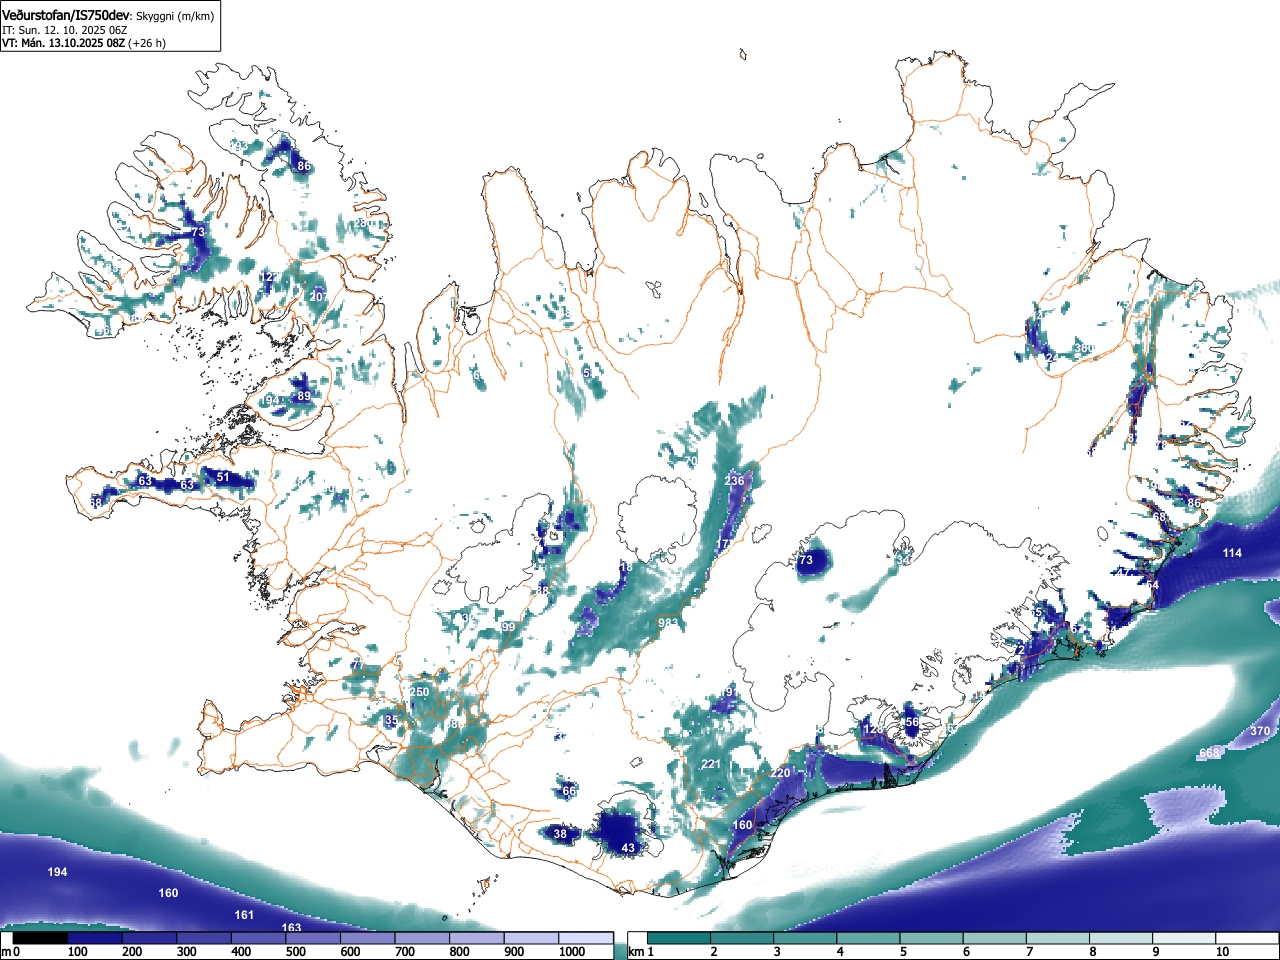Click the 'Skyggni (m/km)' label in header
Screen dimensions: 1280x960
[175, 16]
